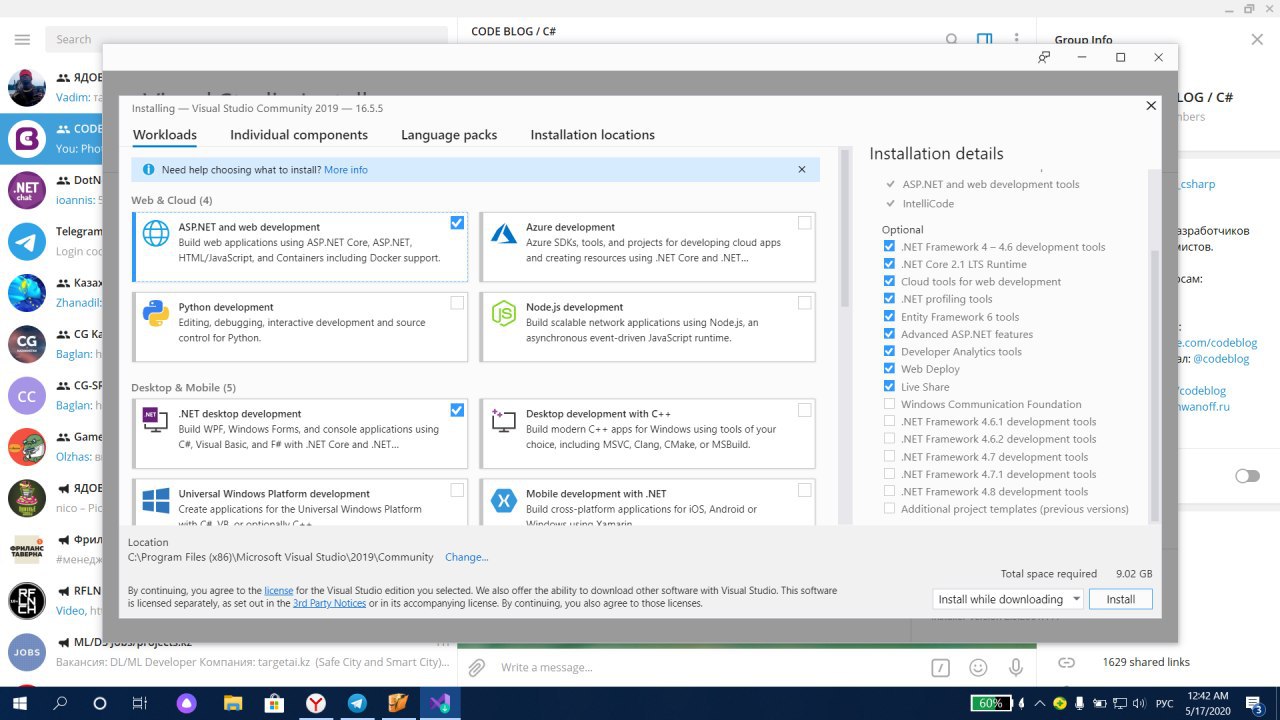The width and height of the screenshot is (1280, 720).
Task: Check the Python development workload
Action: [x=457, y=303]
